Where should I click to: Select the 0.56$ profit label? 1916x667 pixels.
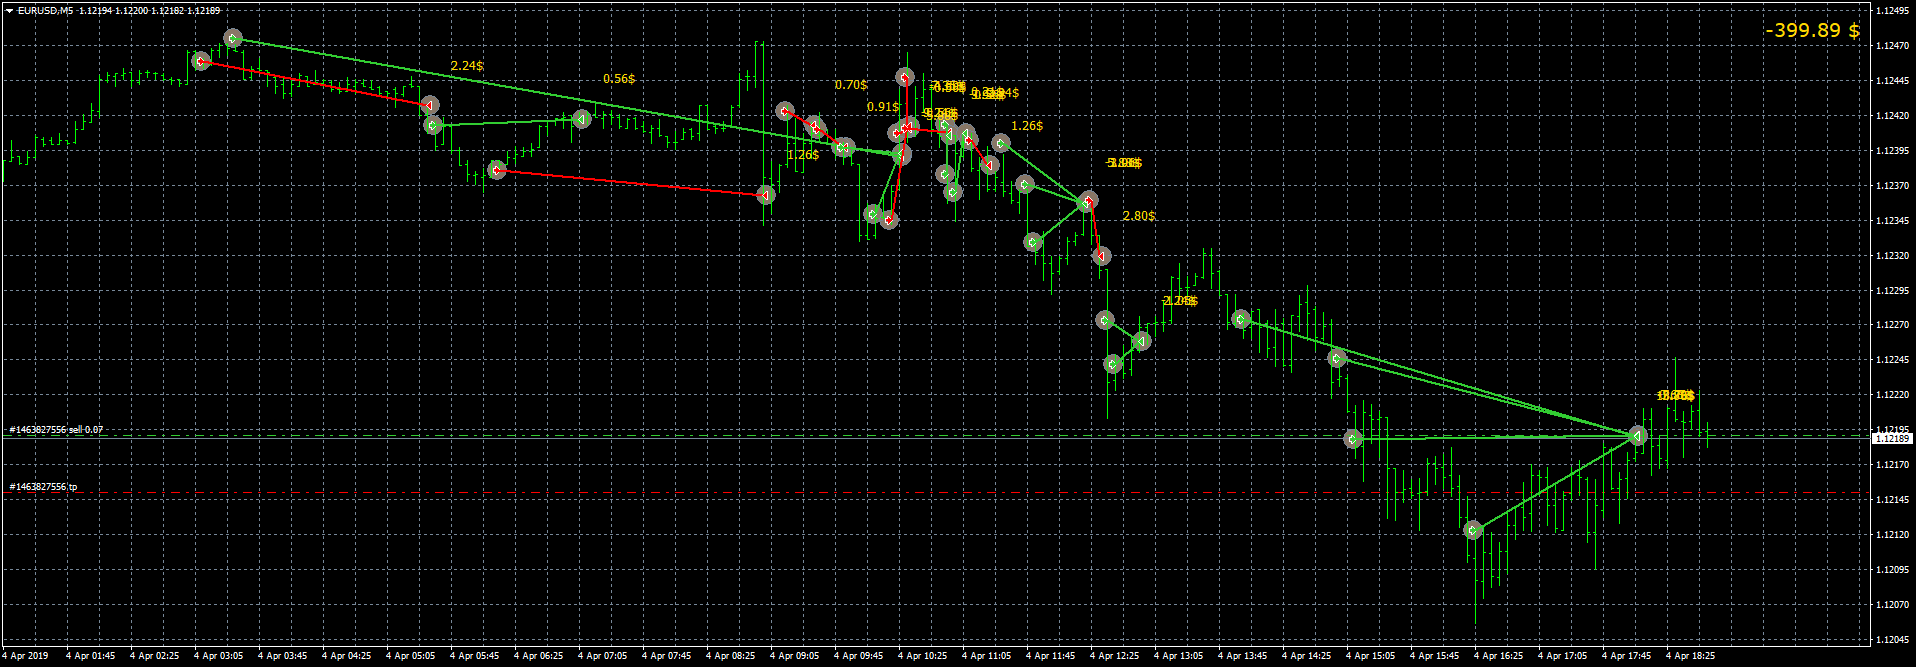tap(619, 79)
